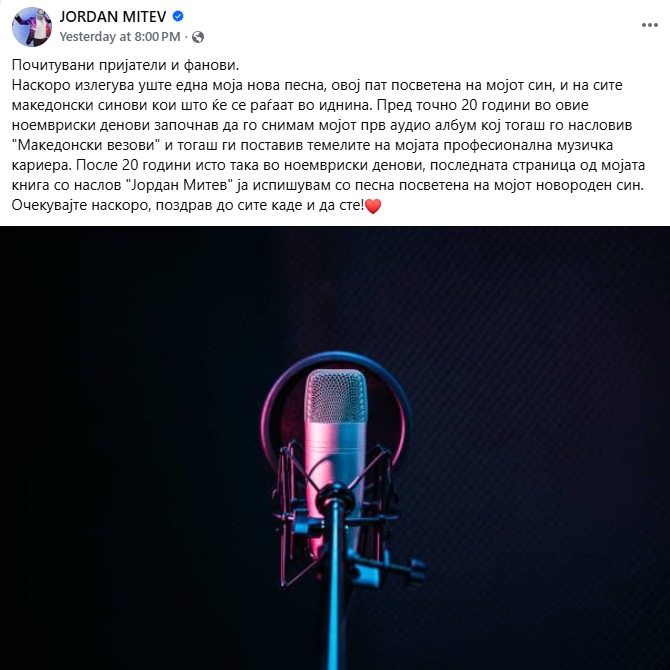Click the words 'После 20 години'
The image size is (670, 670).
(126, 165)
